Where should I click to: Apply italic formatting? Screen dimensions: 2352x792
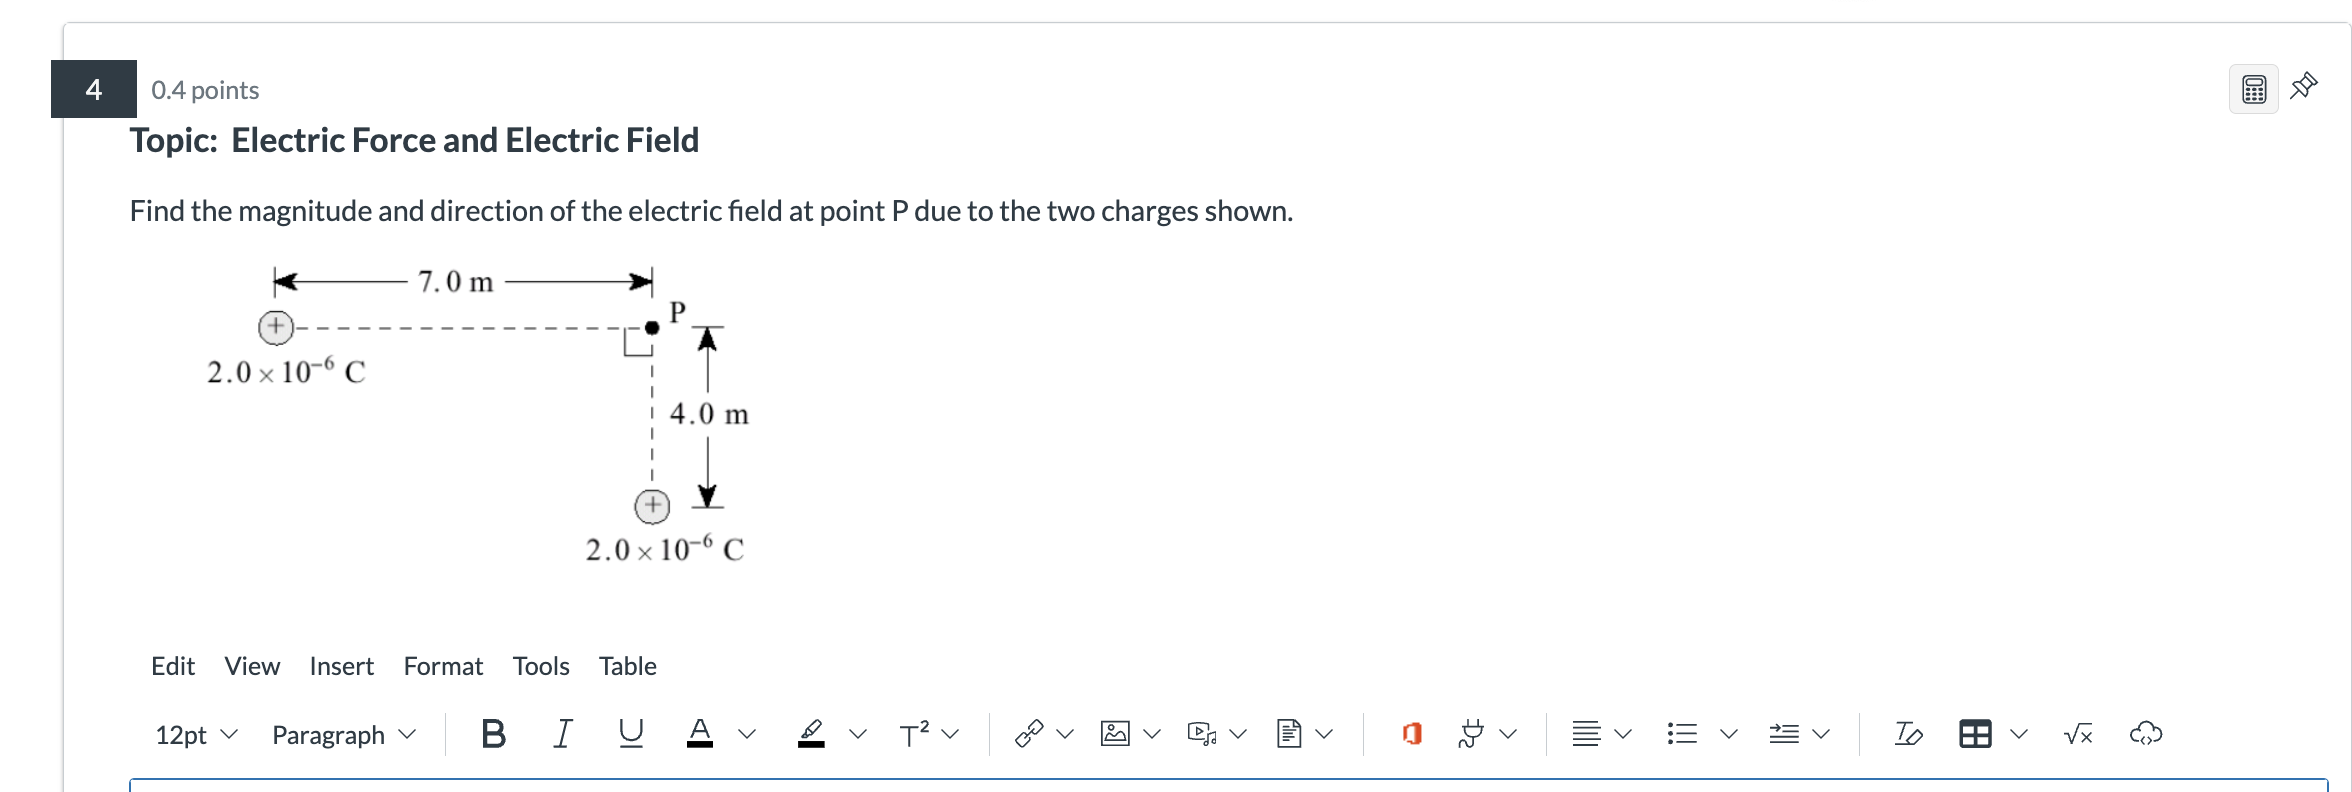(561, 733)
